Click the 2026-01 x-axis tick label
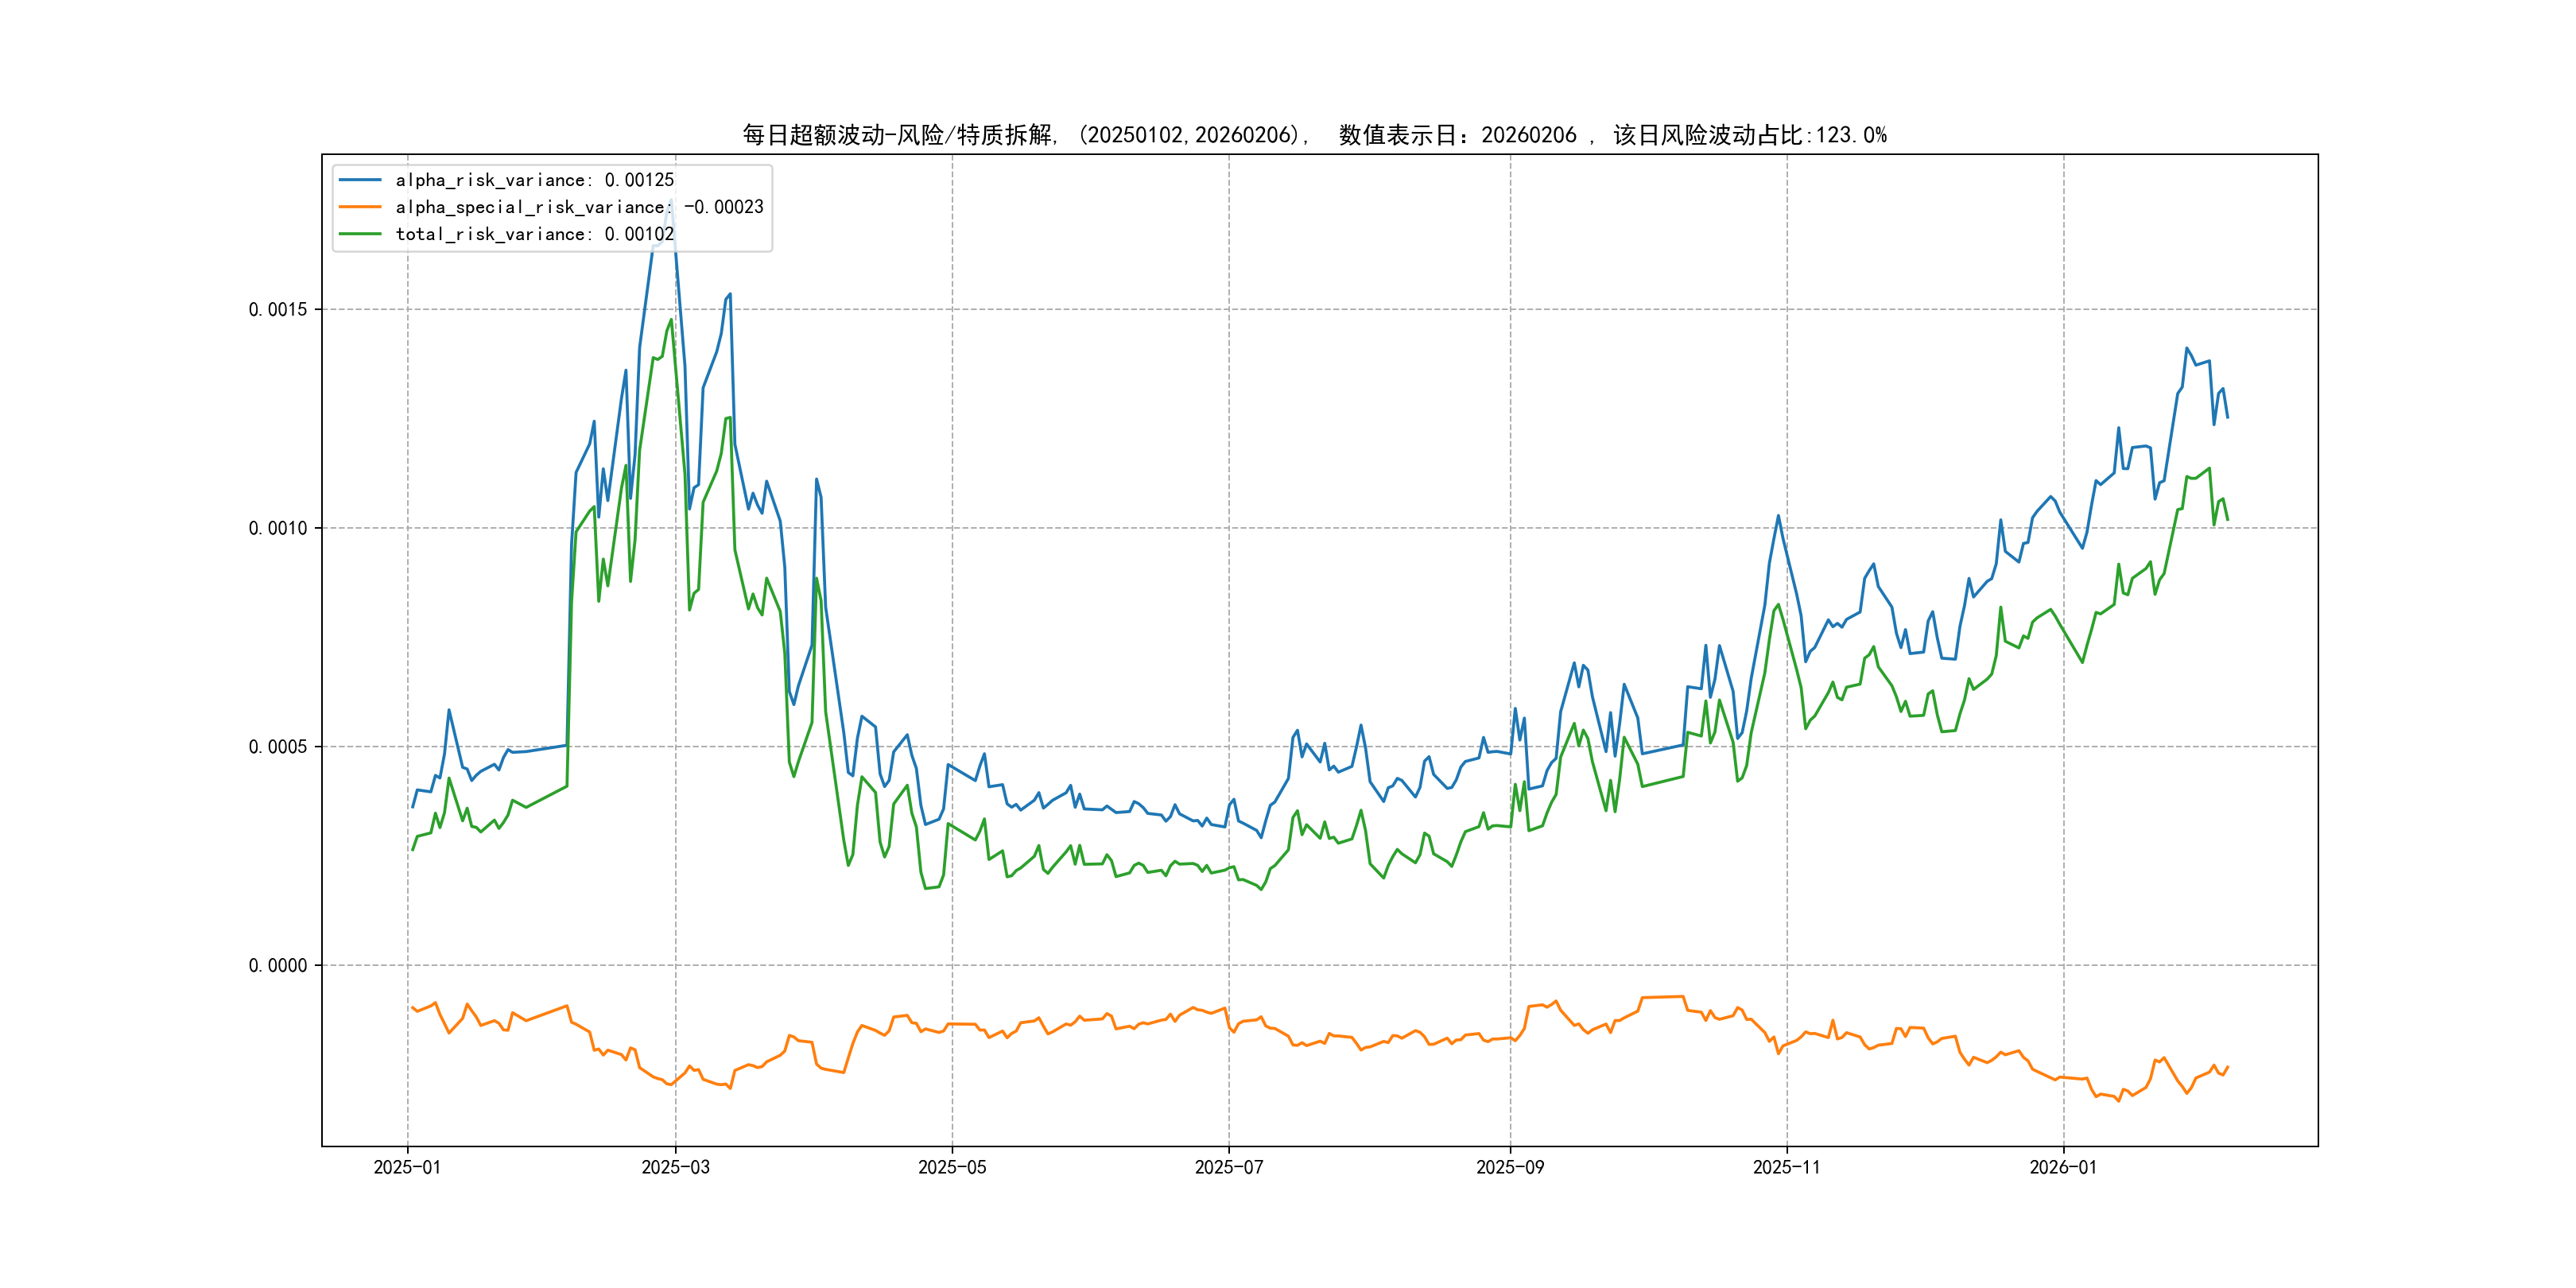Viewport: 2576px width, 1288px height. tap(2063, 1167)
